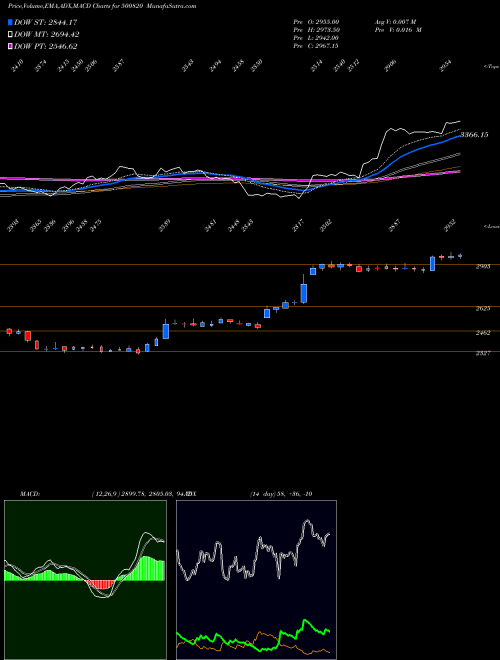Click the tall blue candle near 2625 line

(x=304, y=293)
